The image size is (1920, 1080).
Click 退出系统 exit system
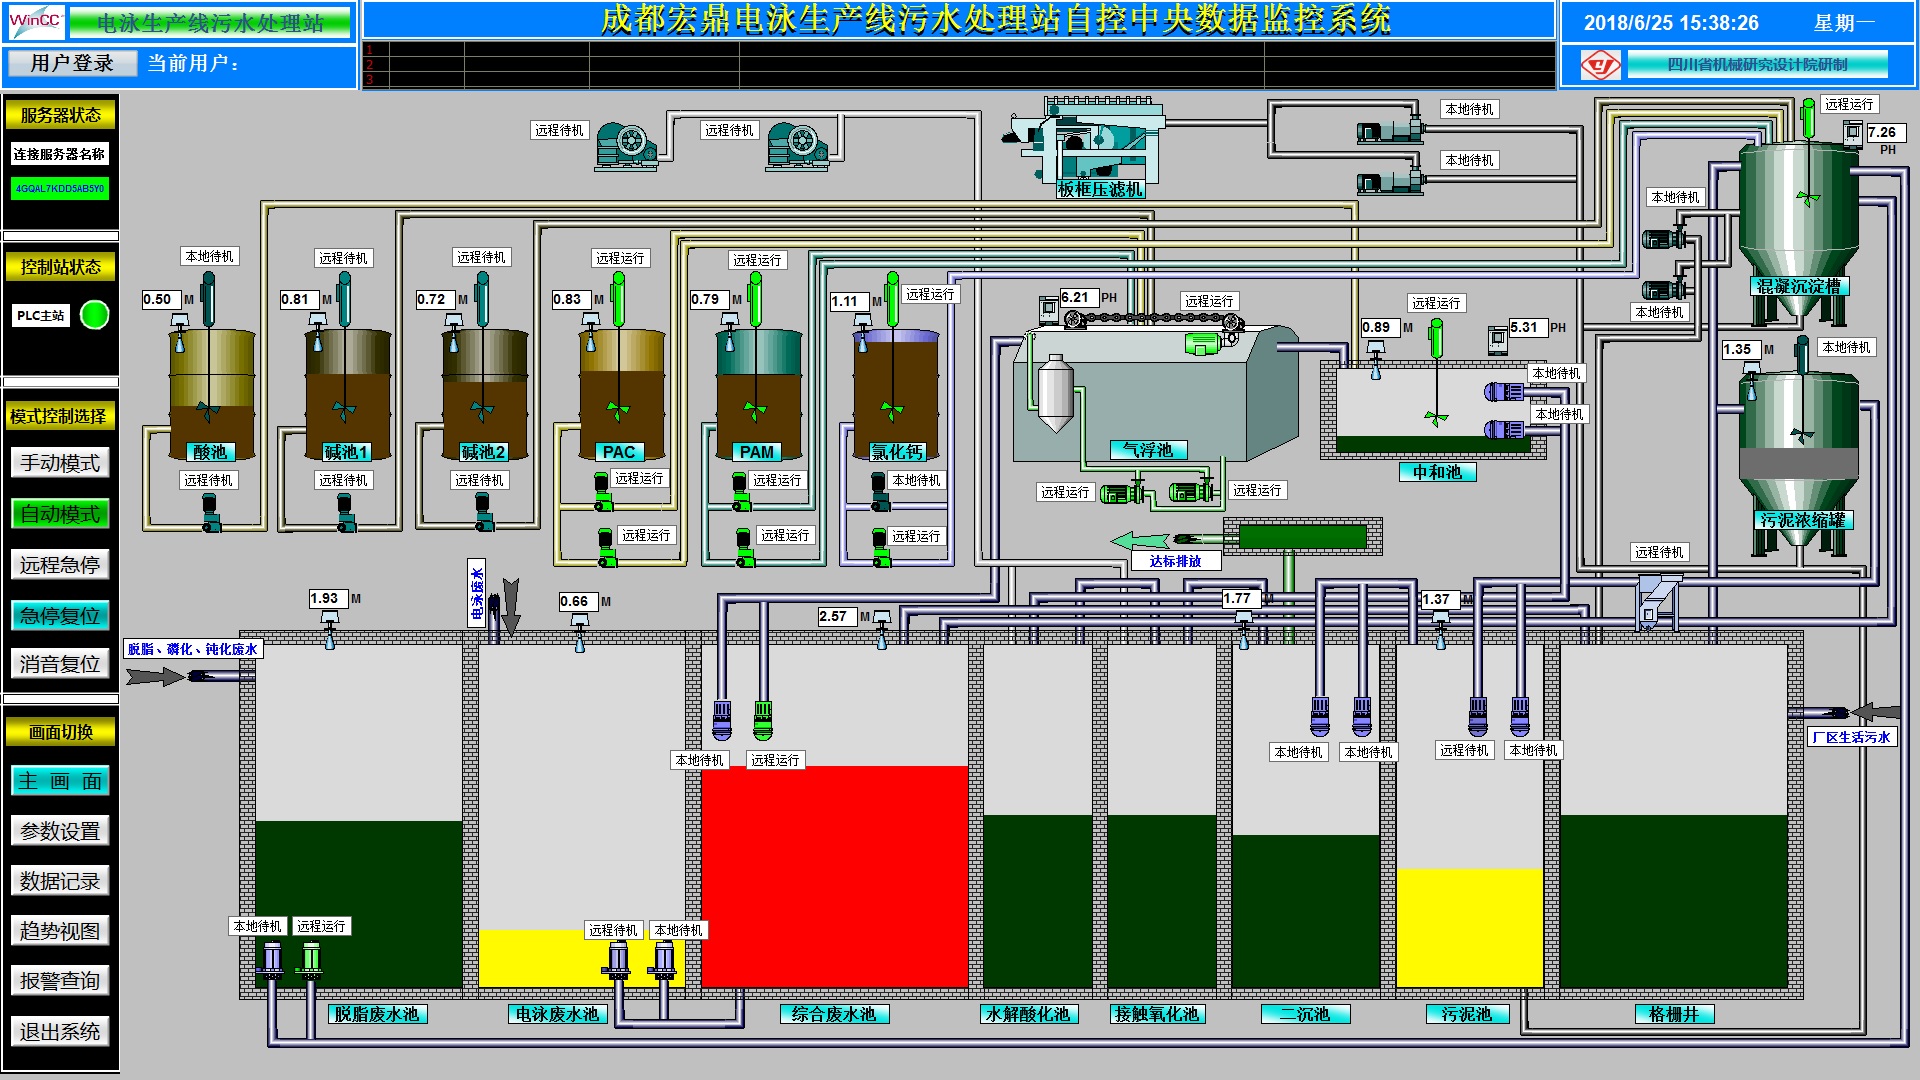pyautogui.click(x=60, y=1032)
